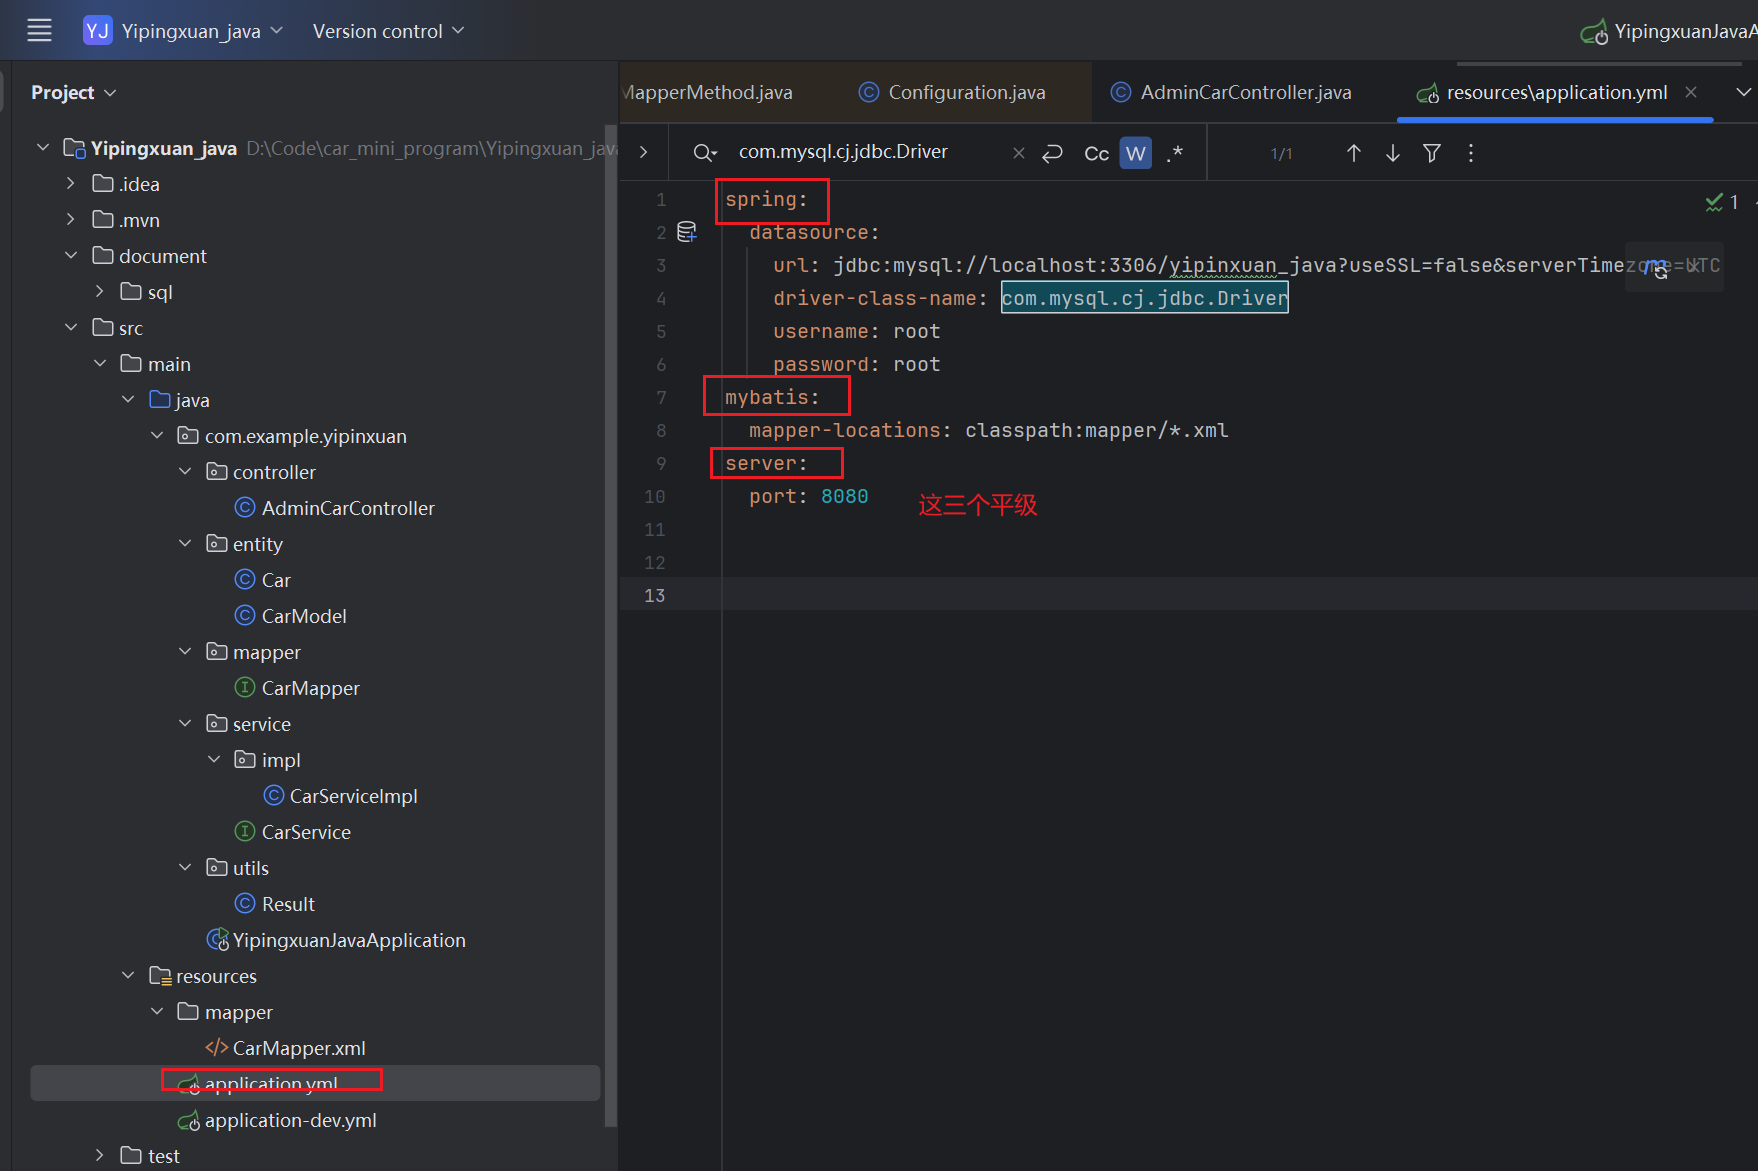Switch to the AdminCarController.java tab
This screenshot has width=1758, height=1171.
pos(1245,92)
